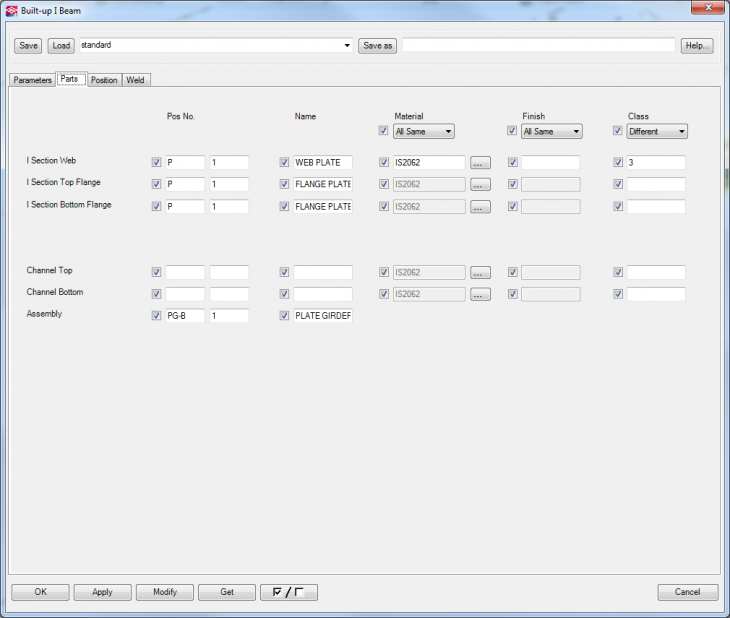Browse material for I Section Top Flange
This screenshot has width=730, height=618.
(480, 184)
